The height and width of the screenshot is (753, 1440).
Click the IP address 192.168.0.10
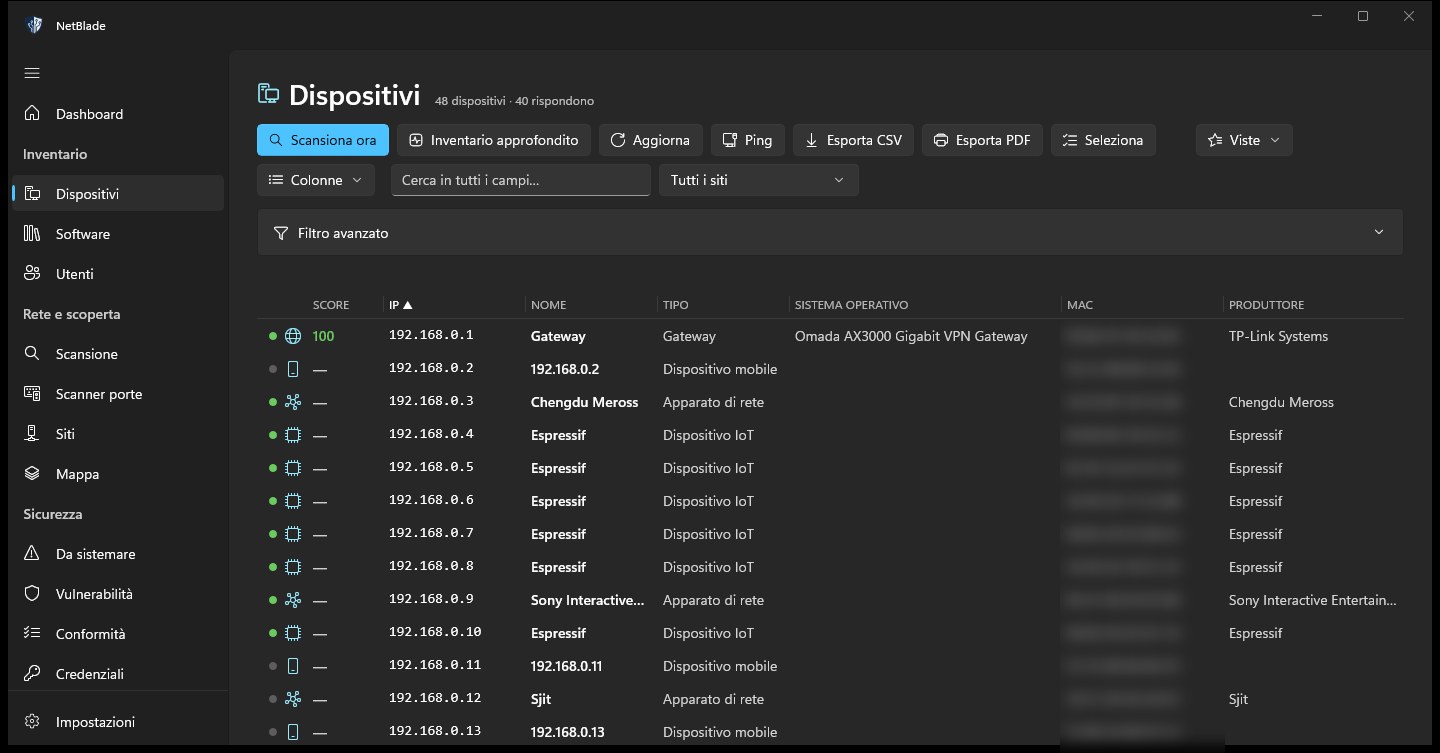435,632
